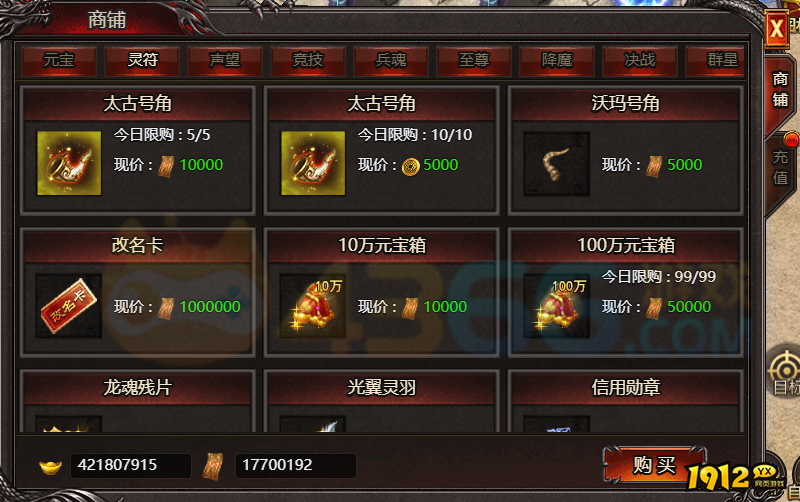Click the 灵符 talisman currency icon at bottom
Screen dimensions: 800x502
pyautogui.click(x=213, y=466)
